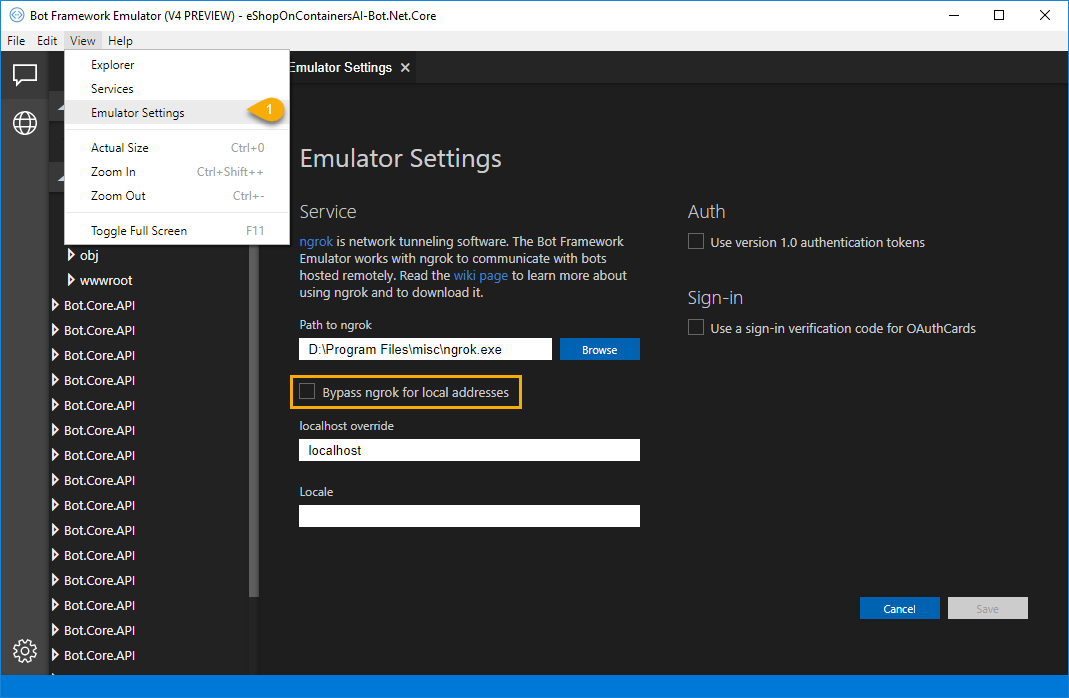Click the Cancel button
This screenshot has width=1069, height=698.
[x=899, y=608]
